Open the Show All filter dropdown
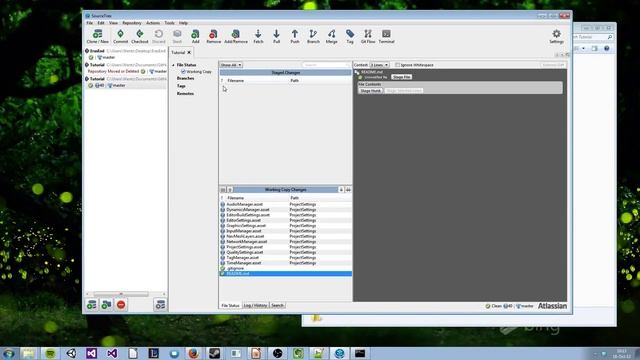This screenshot has width=640, height=360. (231, 65)
